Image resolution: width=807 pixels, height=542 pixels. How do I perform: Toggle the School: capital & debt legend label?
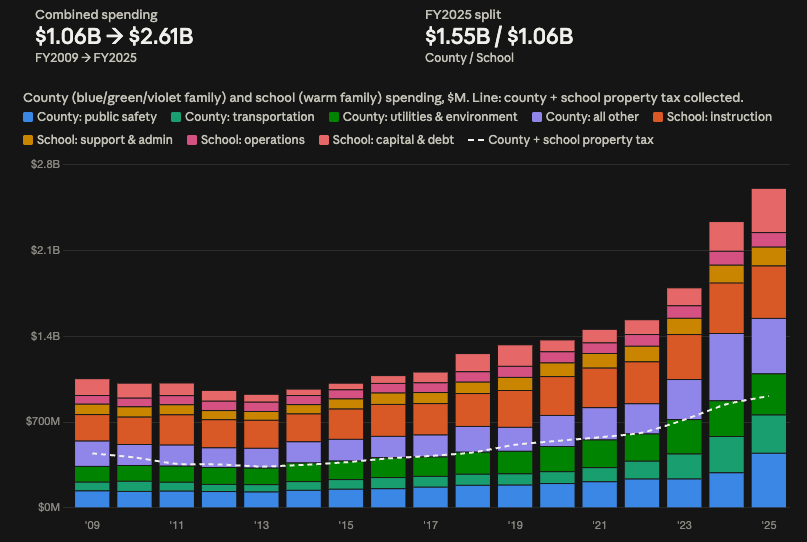[x=393, y=140]
